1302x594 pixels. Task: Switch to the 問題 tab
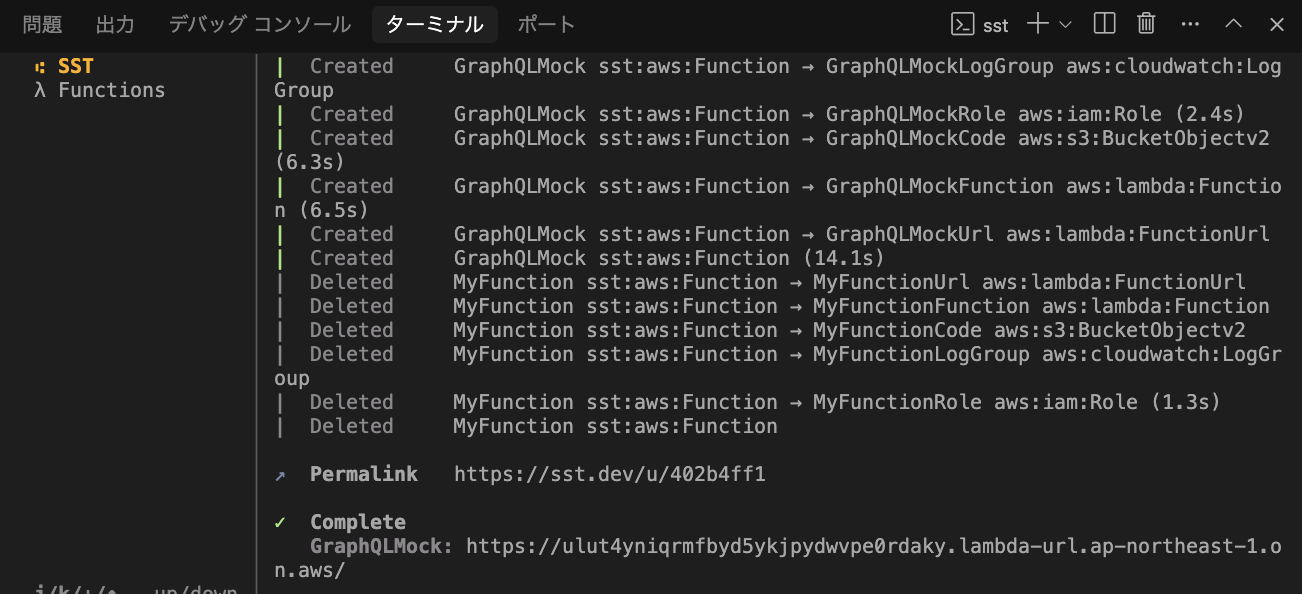[x=41, y=23]
